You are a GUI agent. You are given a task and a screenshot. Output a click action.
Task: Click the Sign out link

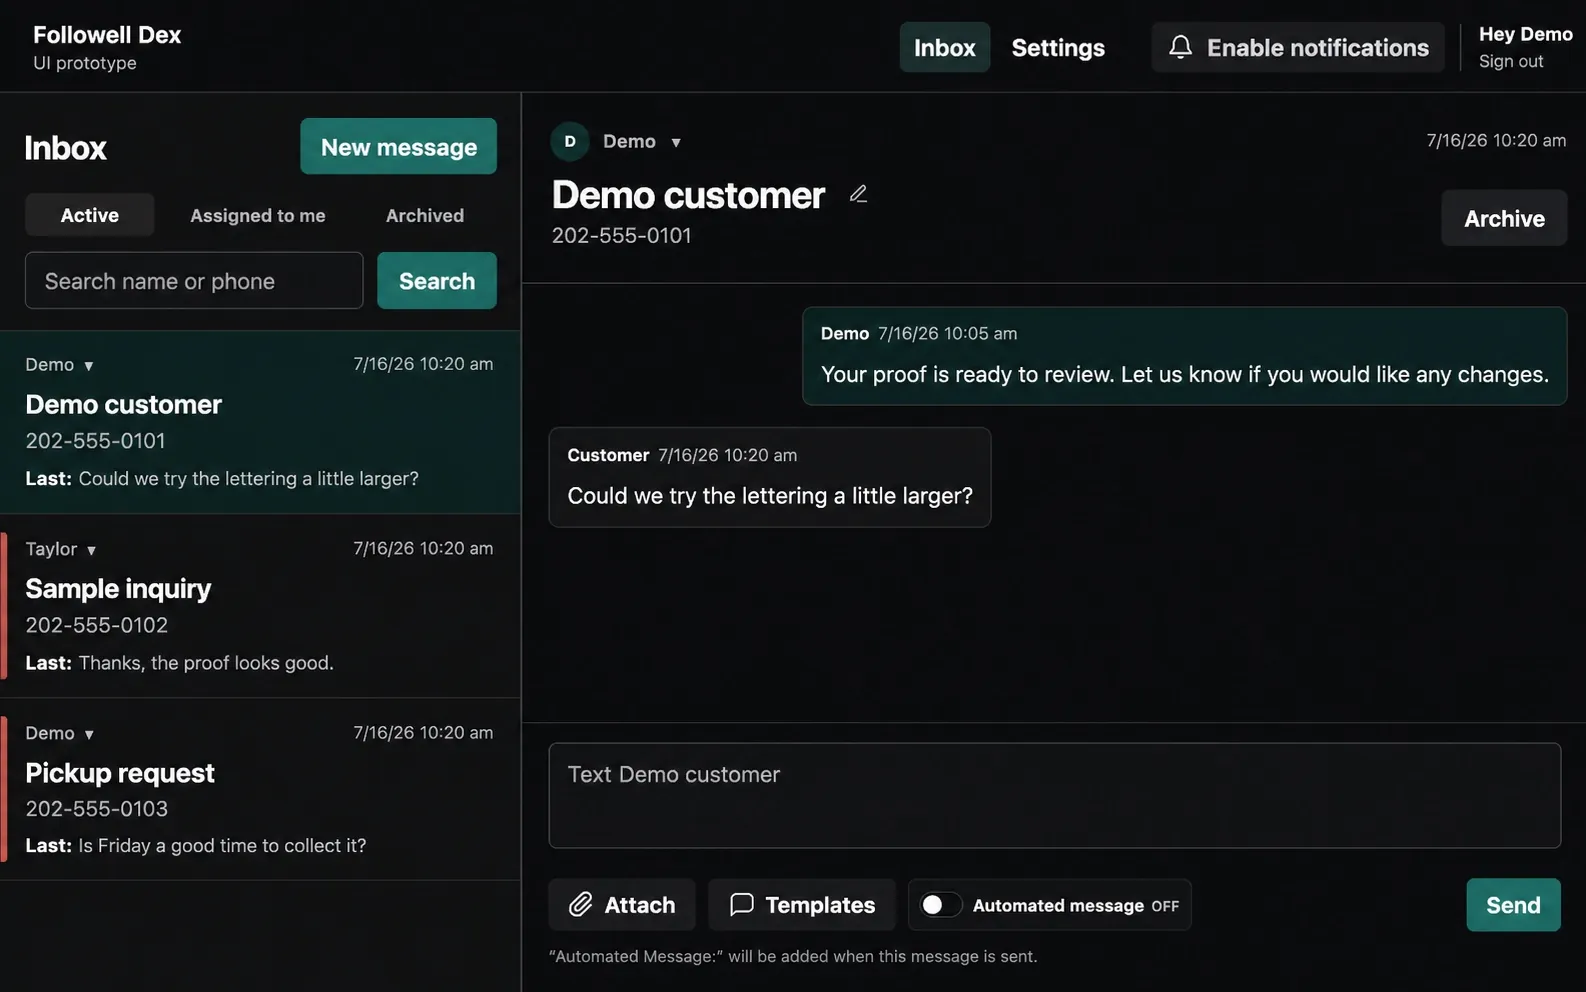[1511, 61]
